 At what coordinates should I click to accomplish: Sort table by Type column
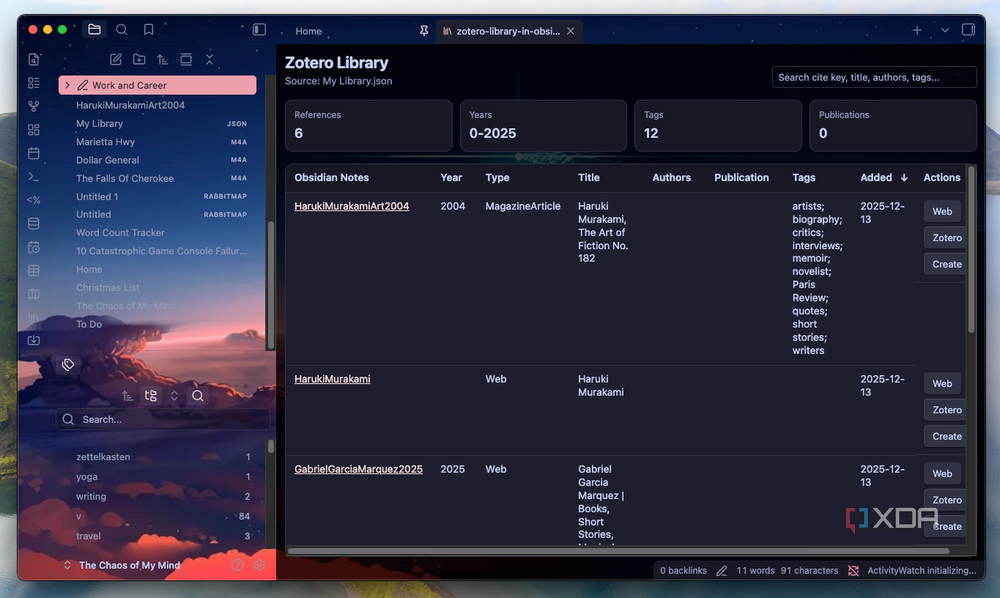pos(497,177)
